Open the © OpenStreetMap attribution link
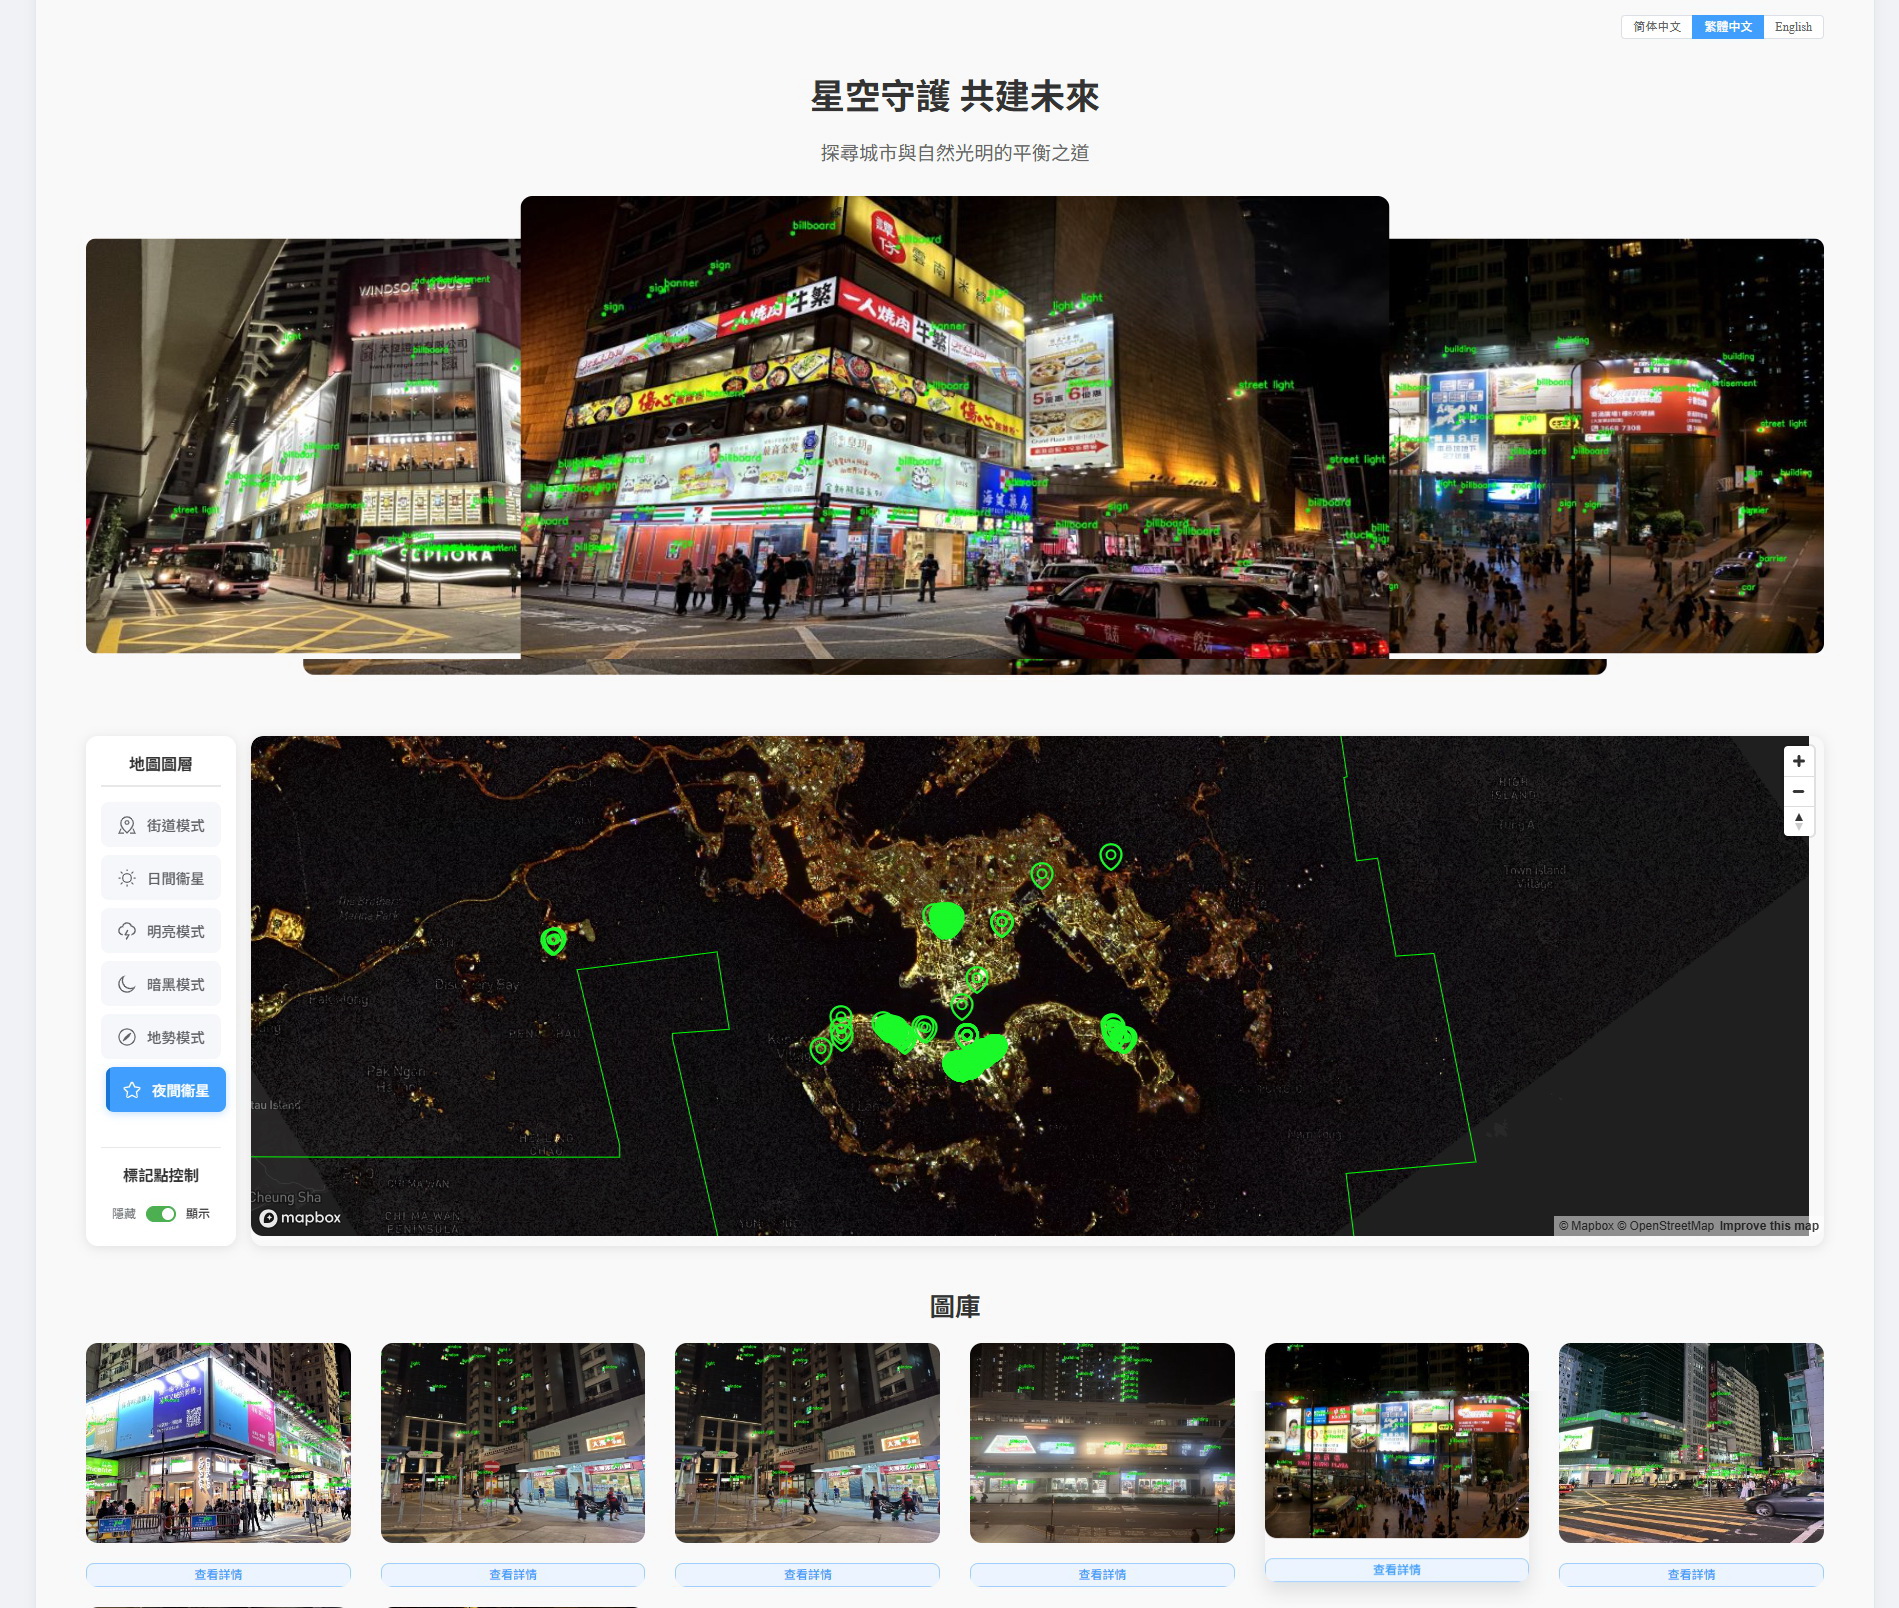This screenshot has height=1608, width=1899. (1665, 1226)
